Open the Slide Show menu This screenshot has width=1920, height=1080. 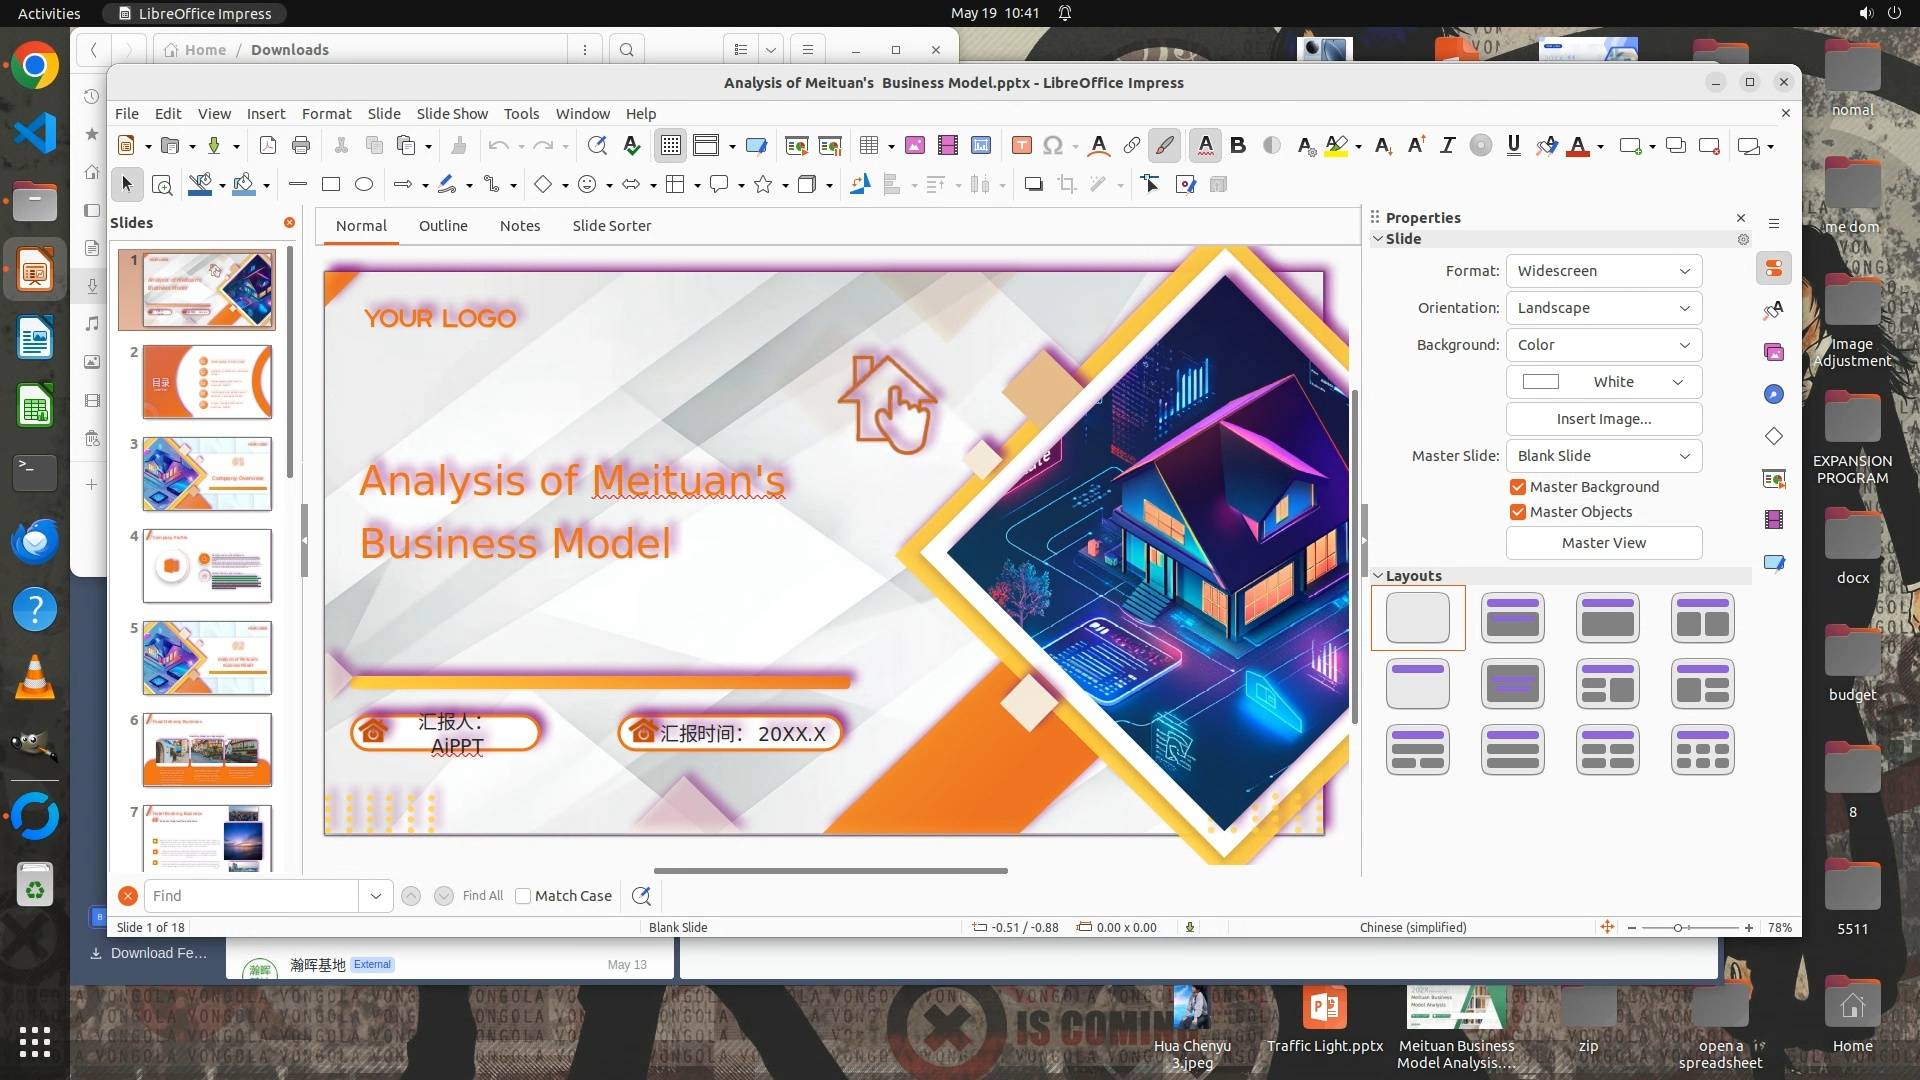coord(452,114)
